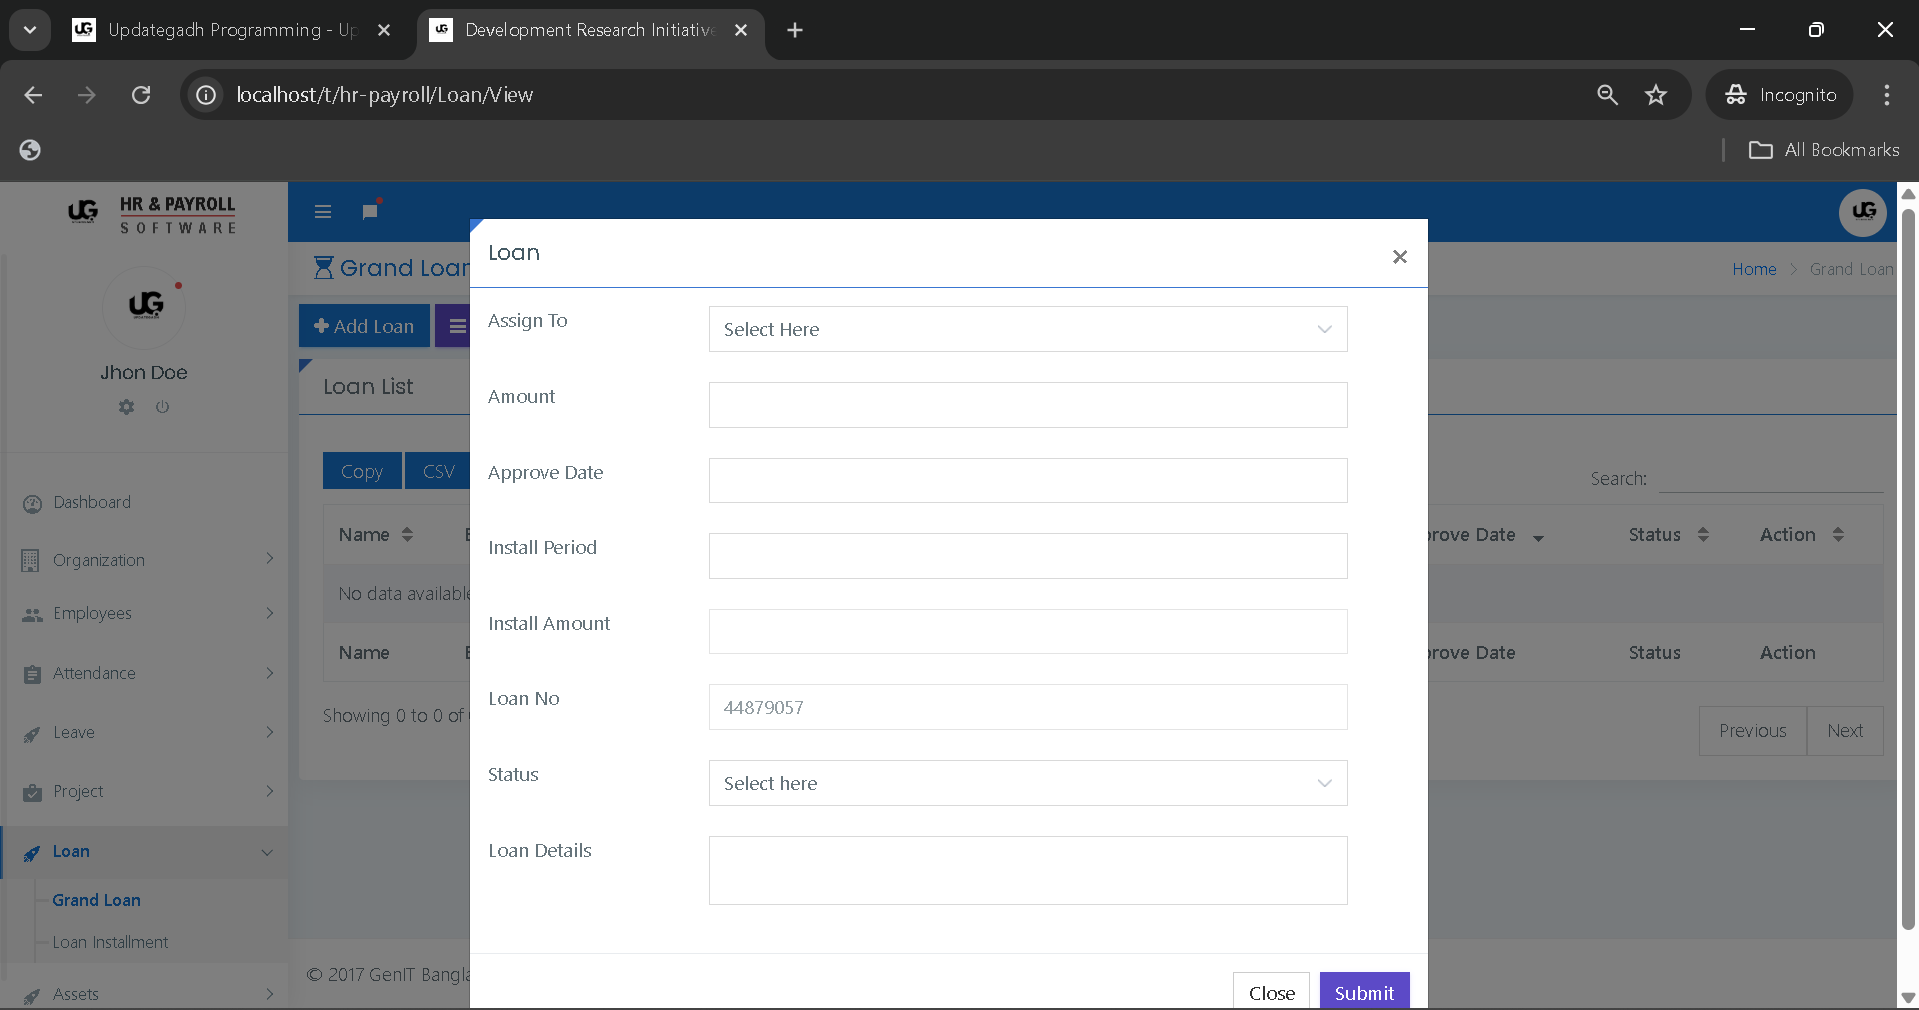Open the Assign To dropdown
Viewport: 1919px width, 1010px height.
pos(1027,329)
